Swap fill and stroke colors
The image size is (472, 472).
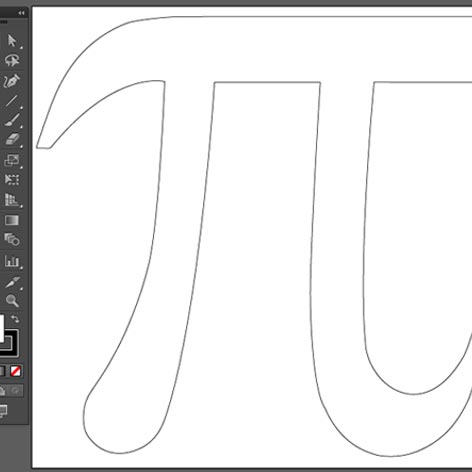click(15, 319)
